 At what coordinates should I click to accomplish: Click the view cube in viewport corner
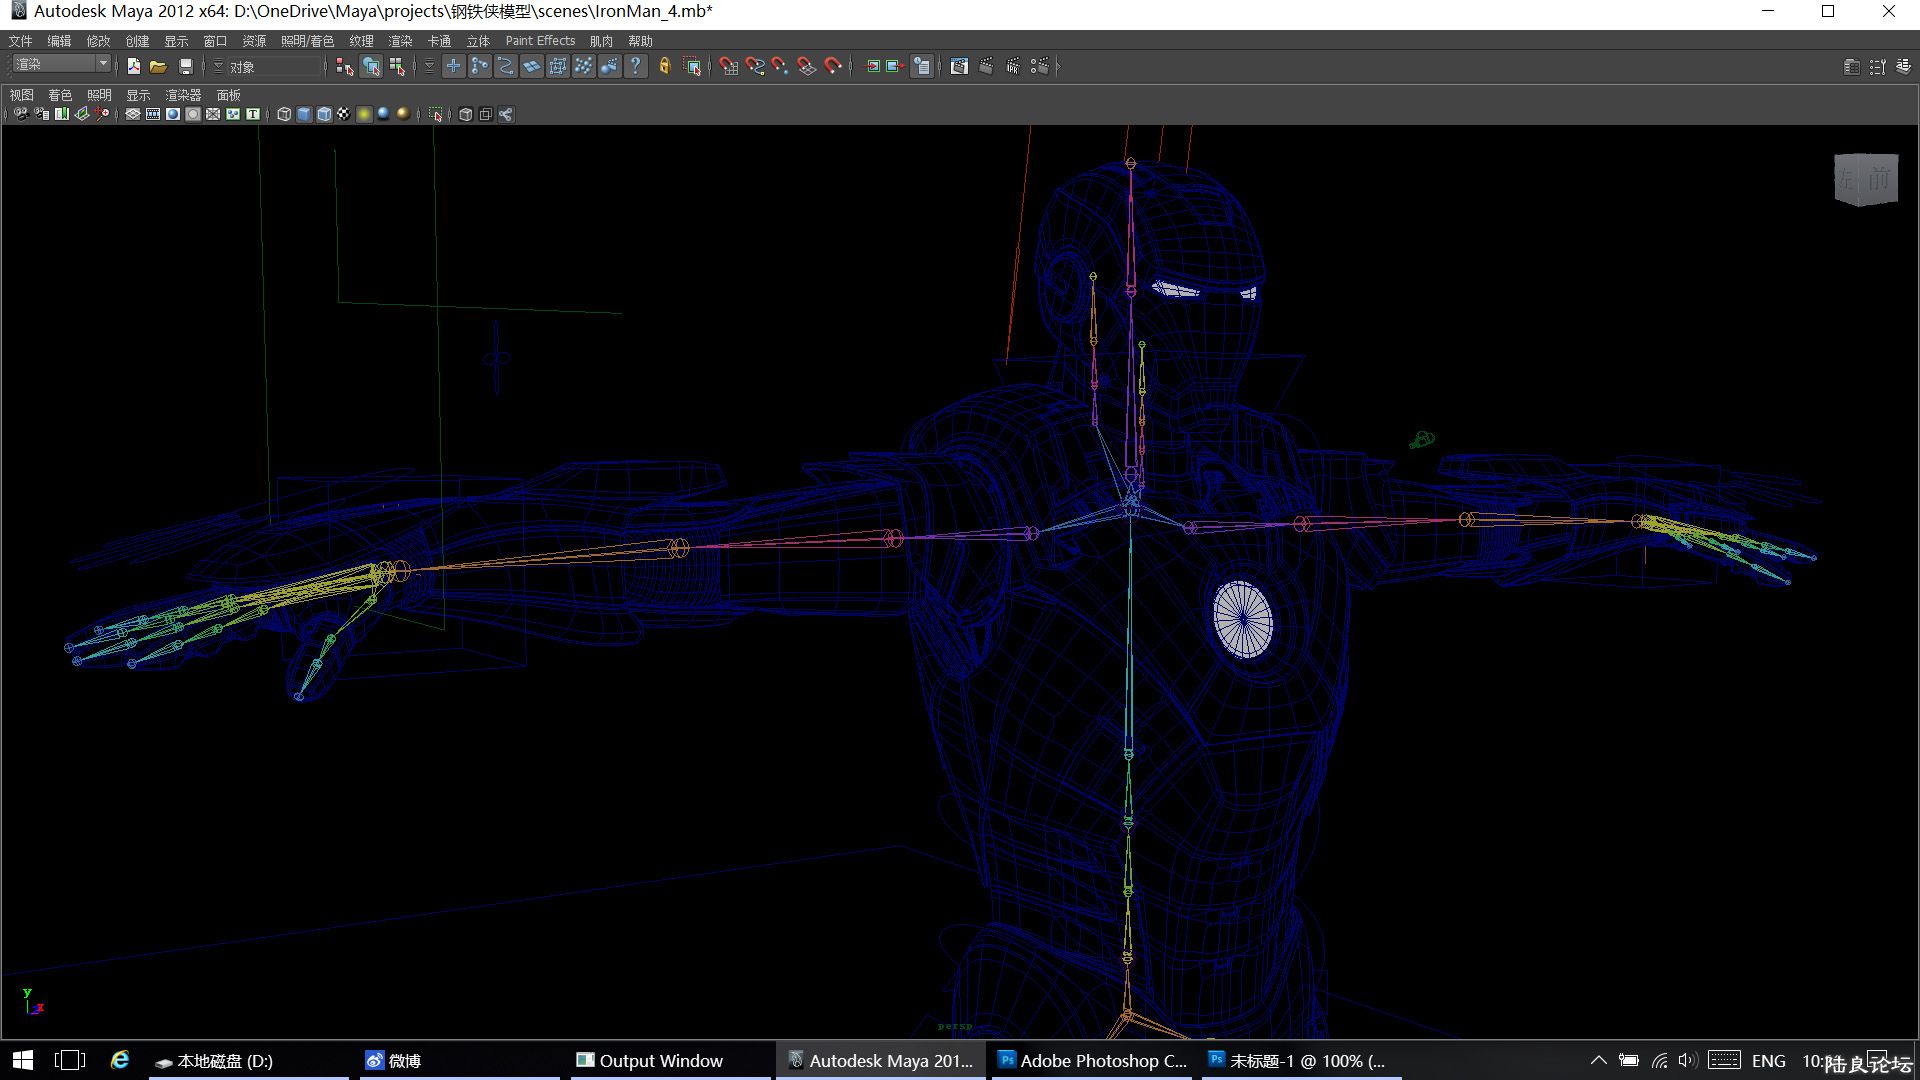pos(1865,179)
